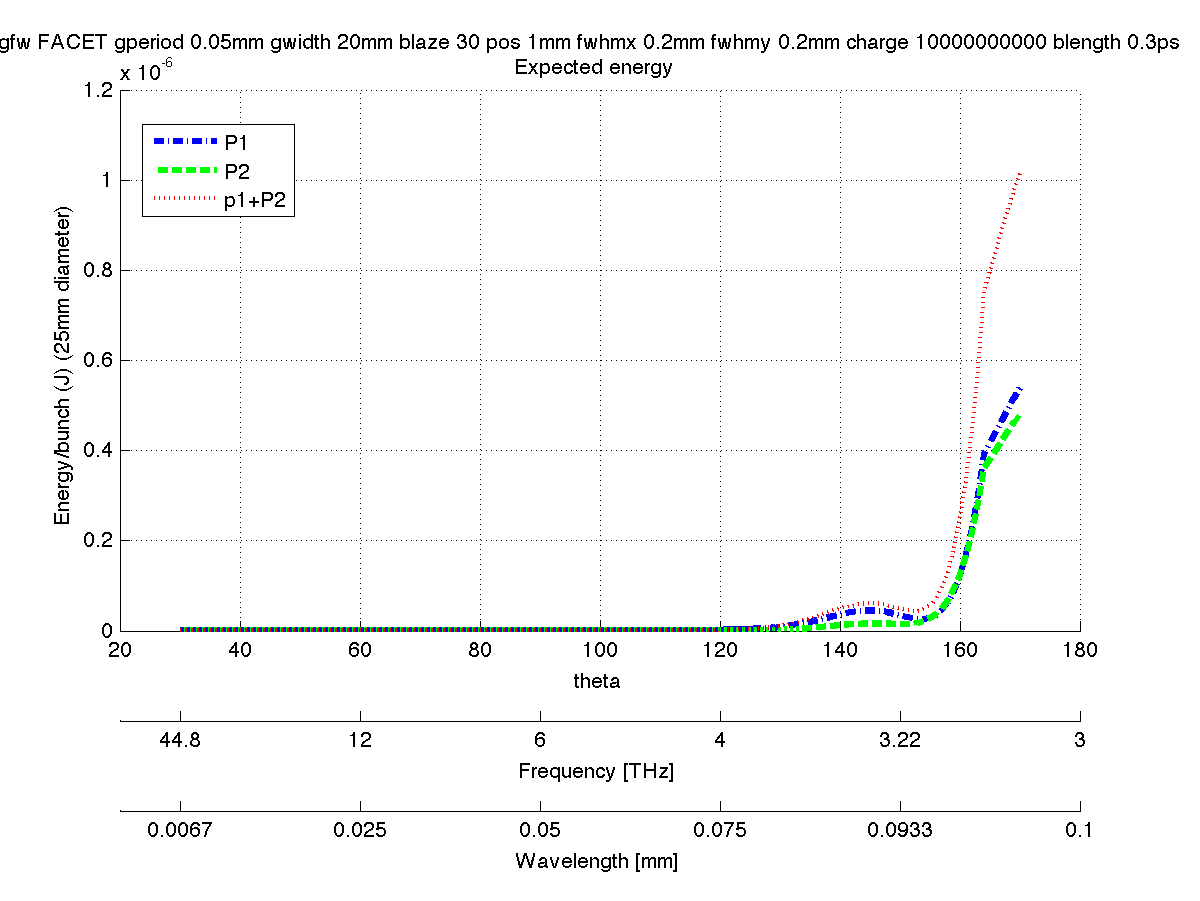The image size is (1200, 901).
Task: Select the blue dash-dot P1 legend line sample
Action: (184, 142)
